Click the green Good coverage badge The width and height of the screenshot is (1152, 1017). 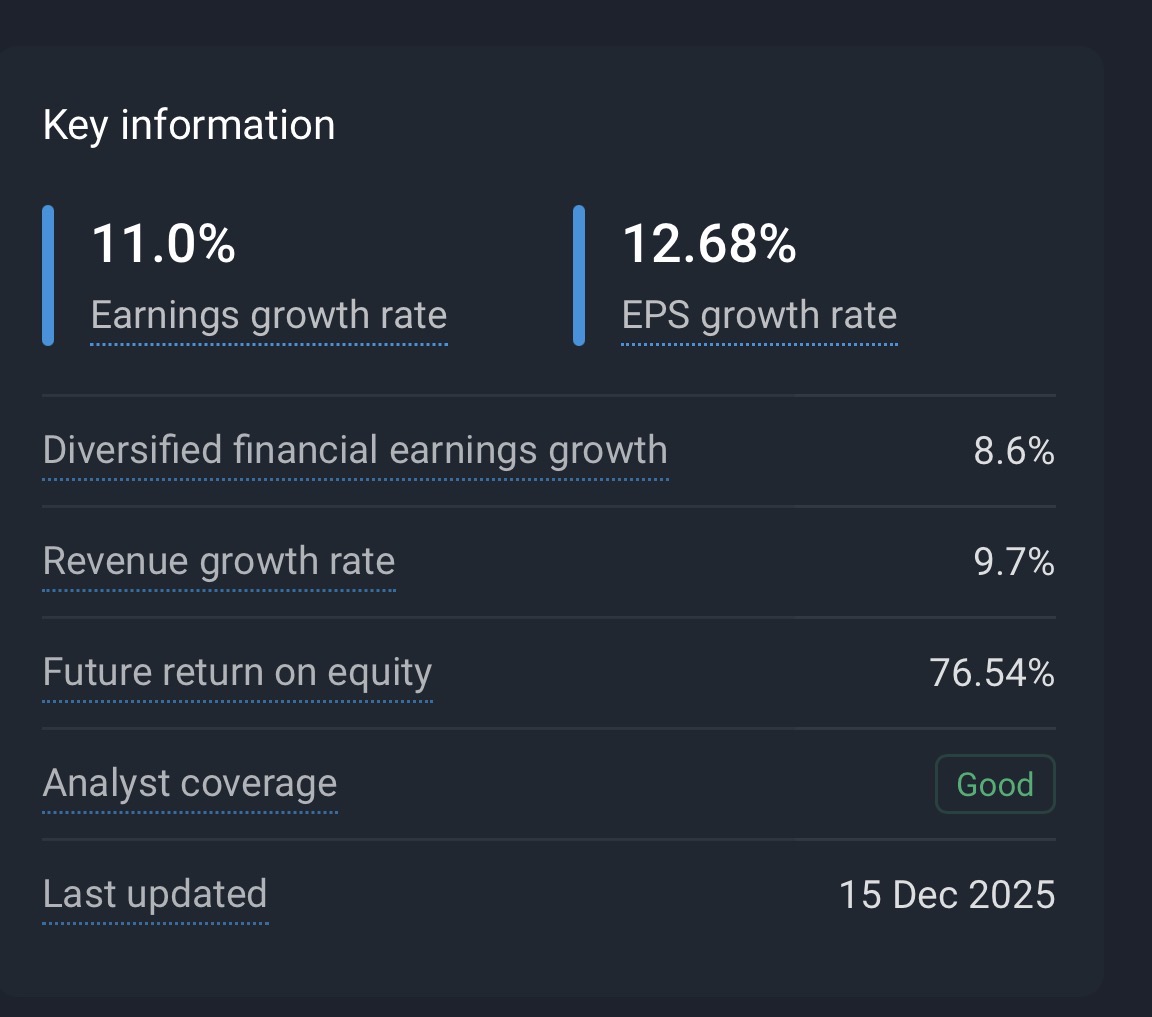tap(995, 785)
